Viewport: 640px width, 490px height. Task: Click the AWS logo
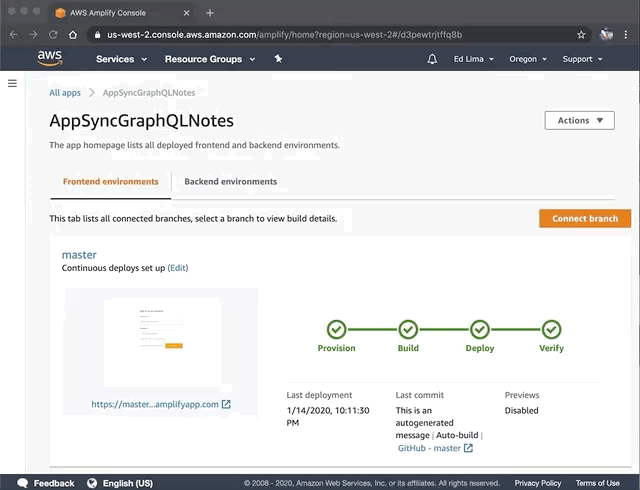pos(50,58)
